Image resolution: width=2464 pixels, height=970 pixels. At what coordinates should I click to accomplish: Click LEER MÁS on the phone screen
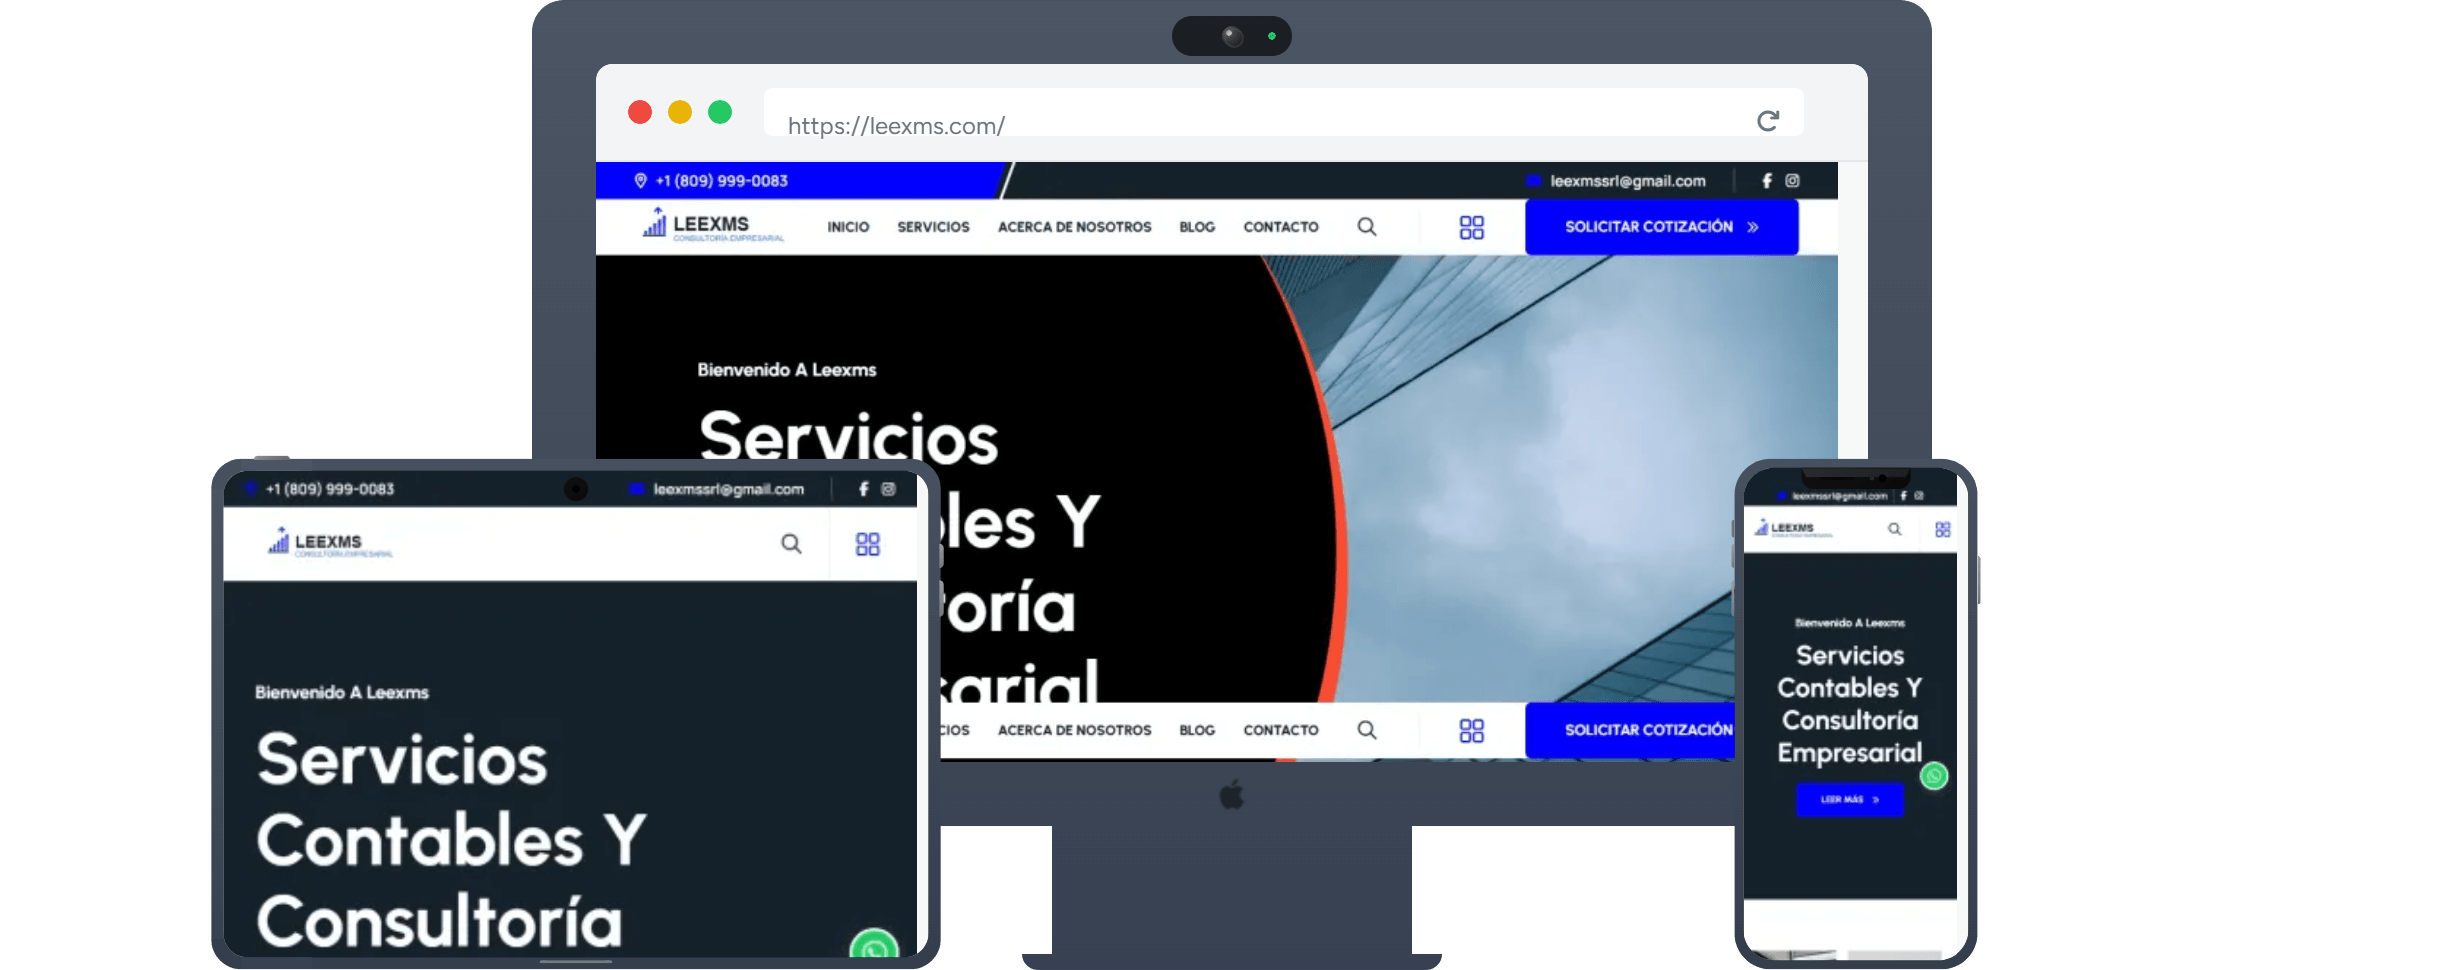point(1849,800)
